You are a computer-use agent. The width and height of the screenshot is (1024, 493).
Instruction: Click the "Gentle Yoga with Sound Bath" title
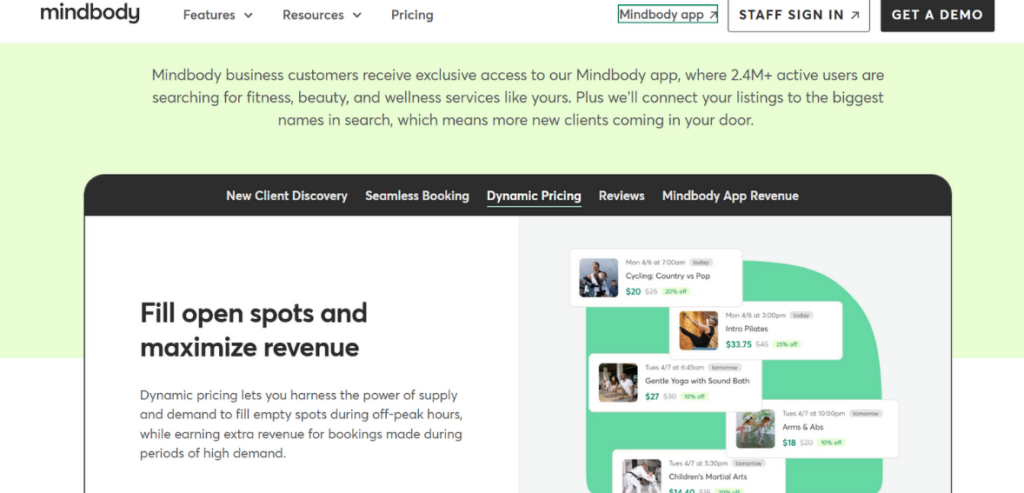click(x=697, y=381)
